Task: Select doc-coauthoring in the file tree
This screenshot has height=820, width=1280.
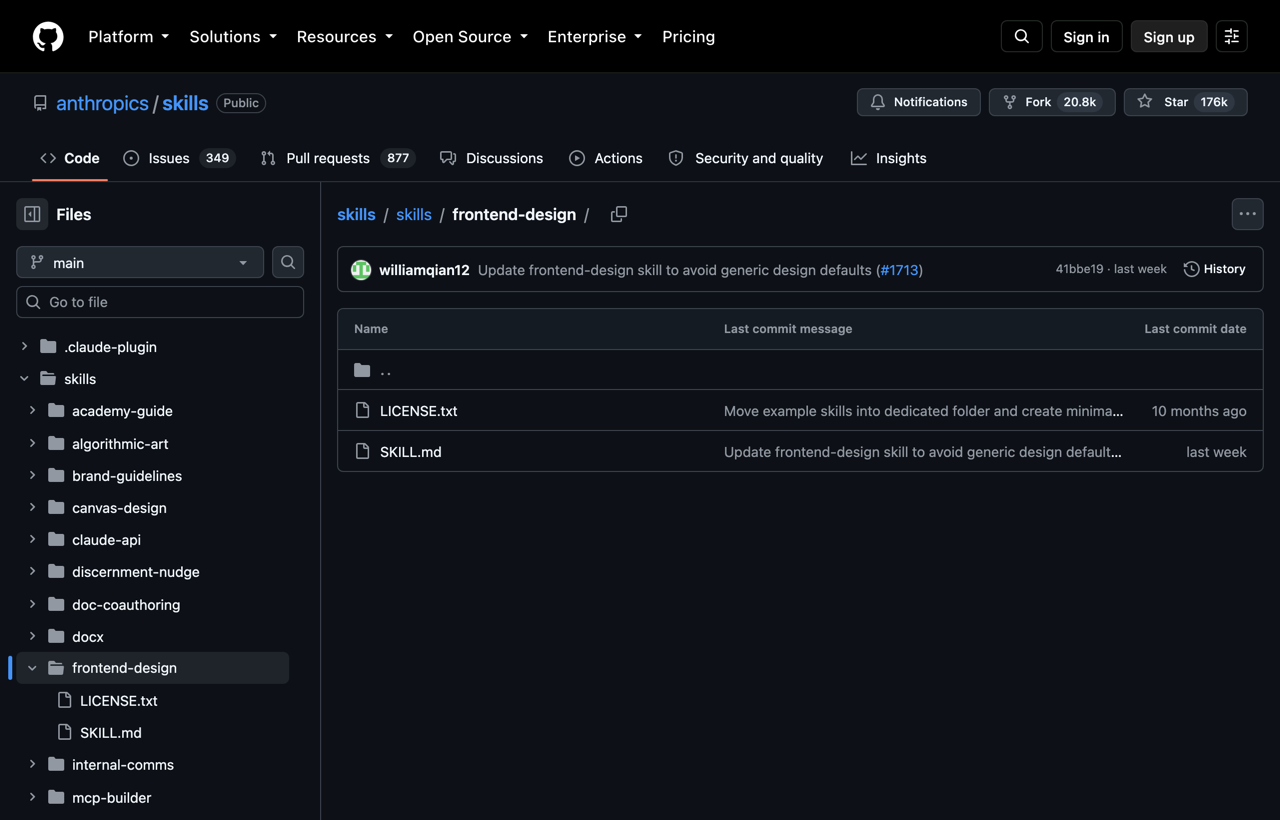Action: pos(126,605)
